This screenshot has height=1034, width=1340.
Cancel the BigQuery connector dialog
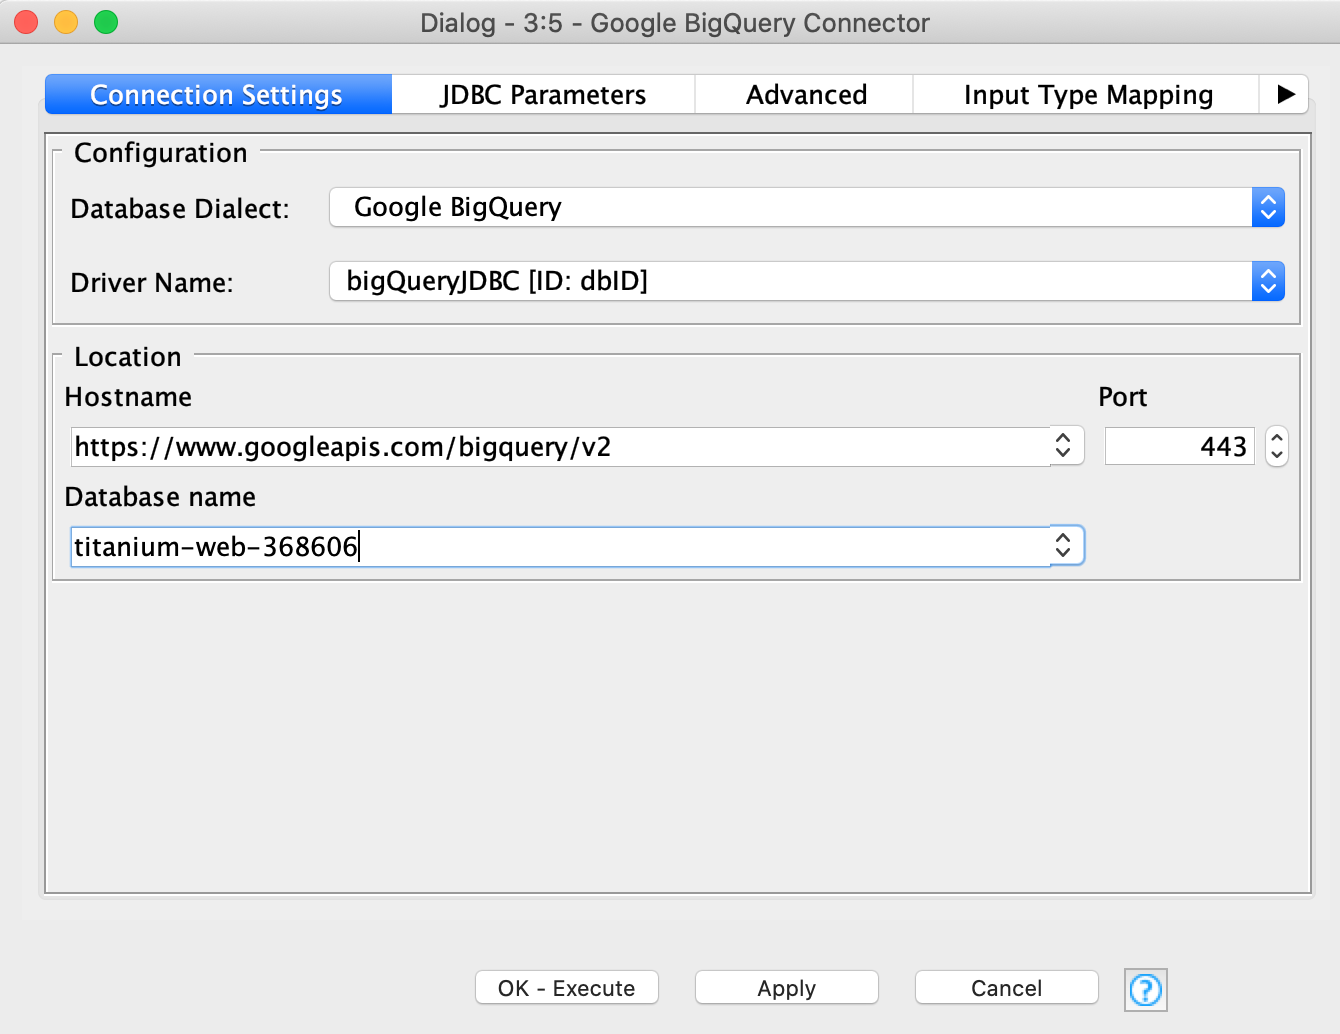click(x=1006, y=988)
